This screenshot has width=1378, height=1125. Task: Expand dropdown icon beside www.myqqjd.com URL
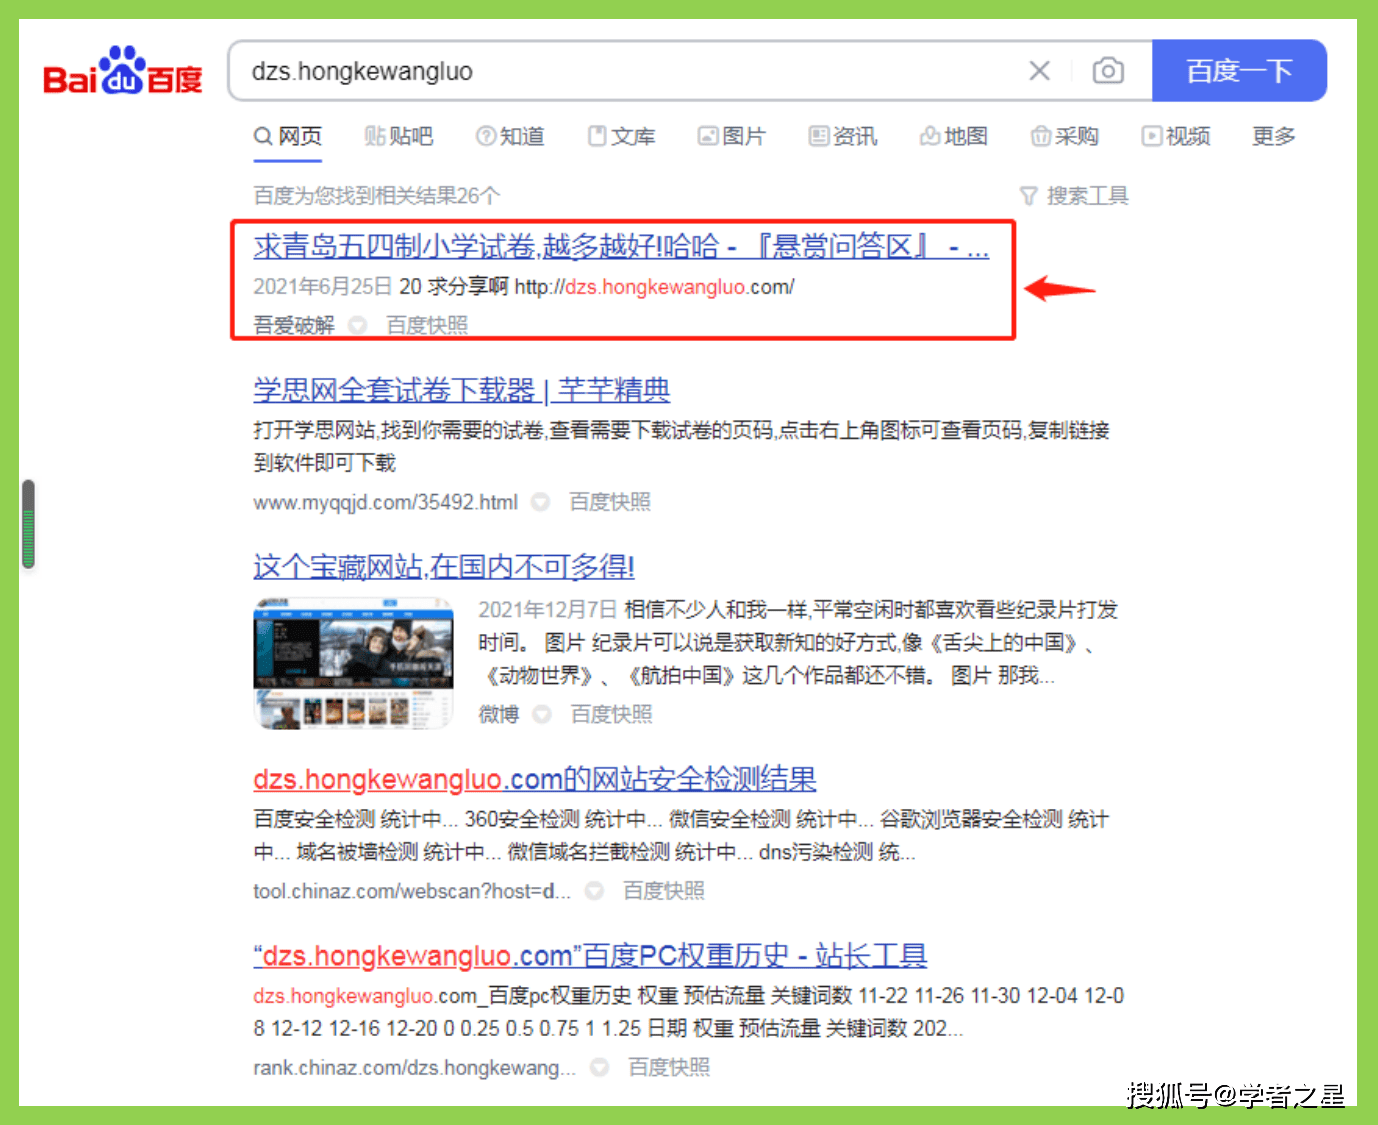click(x=540, y=502)
